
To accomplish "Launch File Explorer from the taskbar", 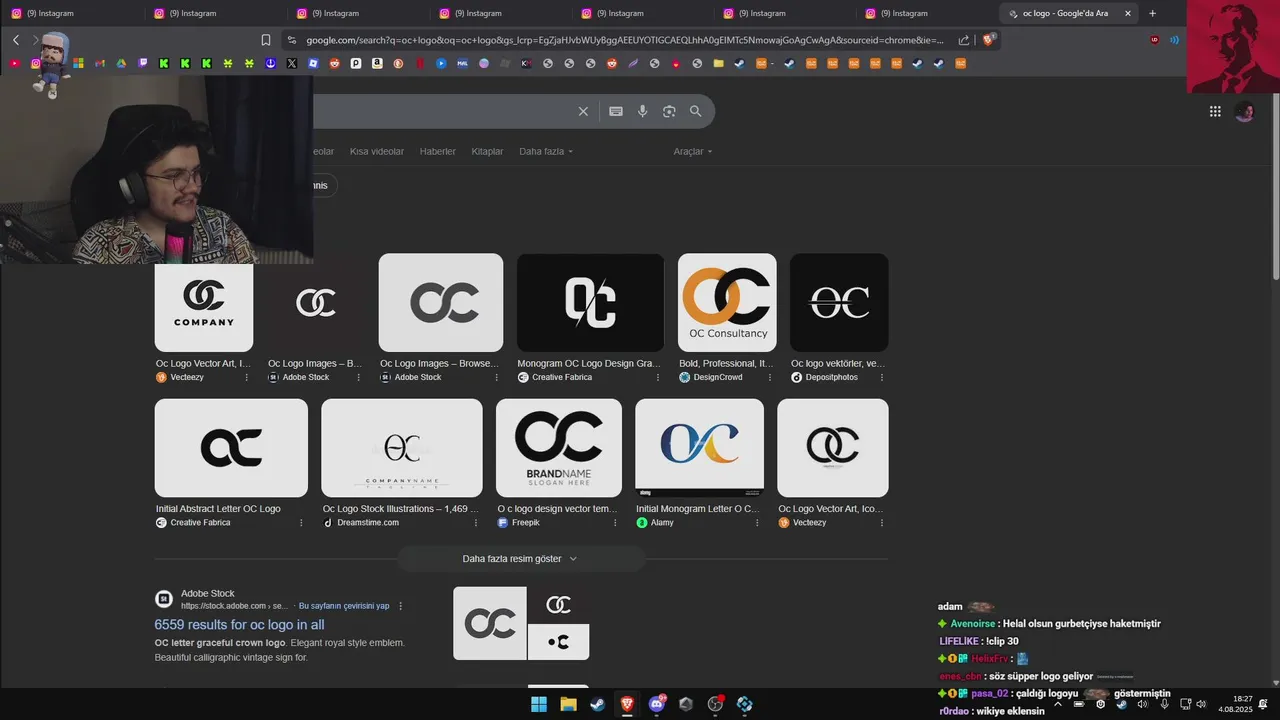I will click(568, 704).
